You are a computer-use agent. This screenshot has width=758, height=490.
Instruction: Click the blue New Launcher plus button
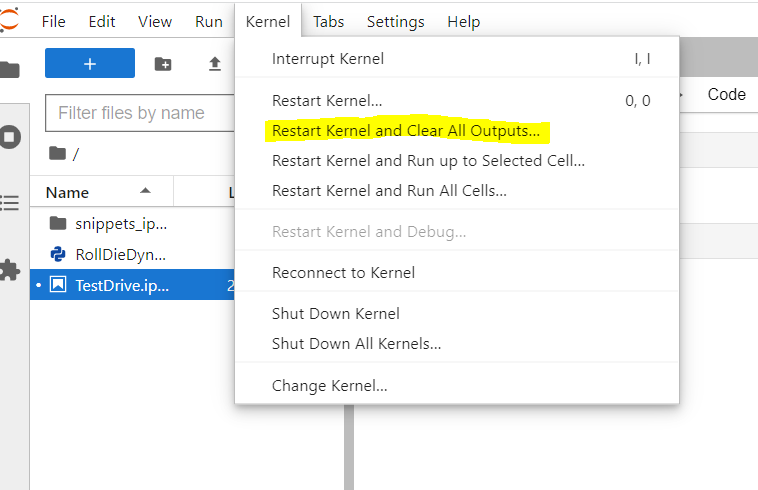[89, 63]
